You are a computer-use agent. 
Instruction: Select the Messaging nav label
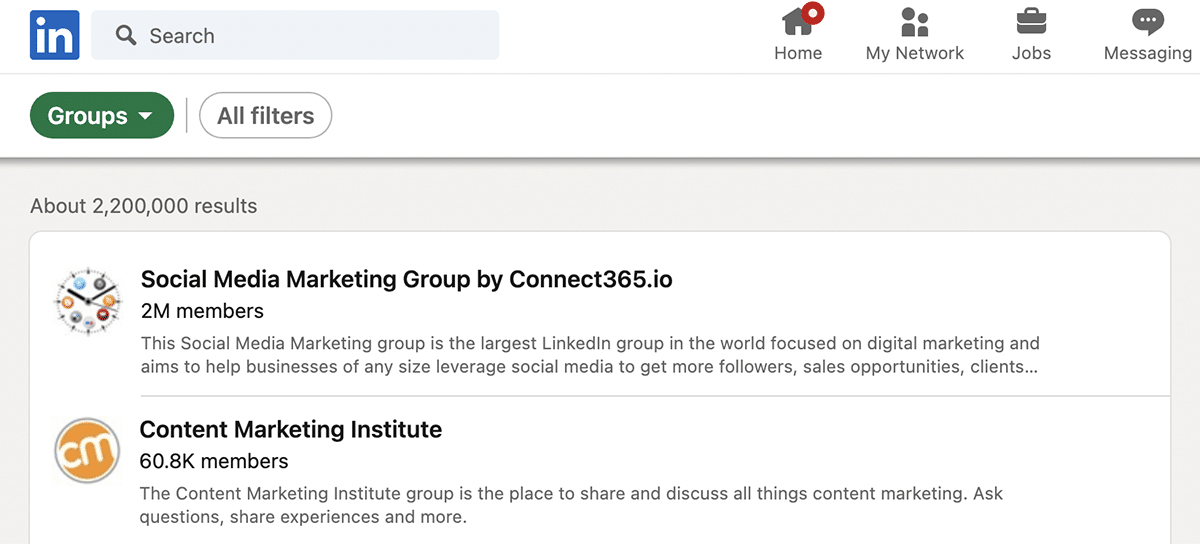tap(1147, 53)
